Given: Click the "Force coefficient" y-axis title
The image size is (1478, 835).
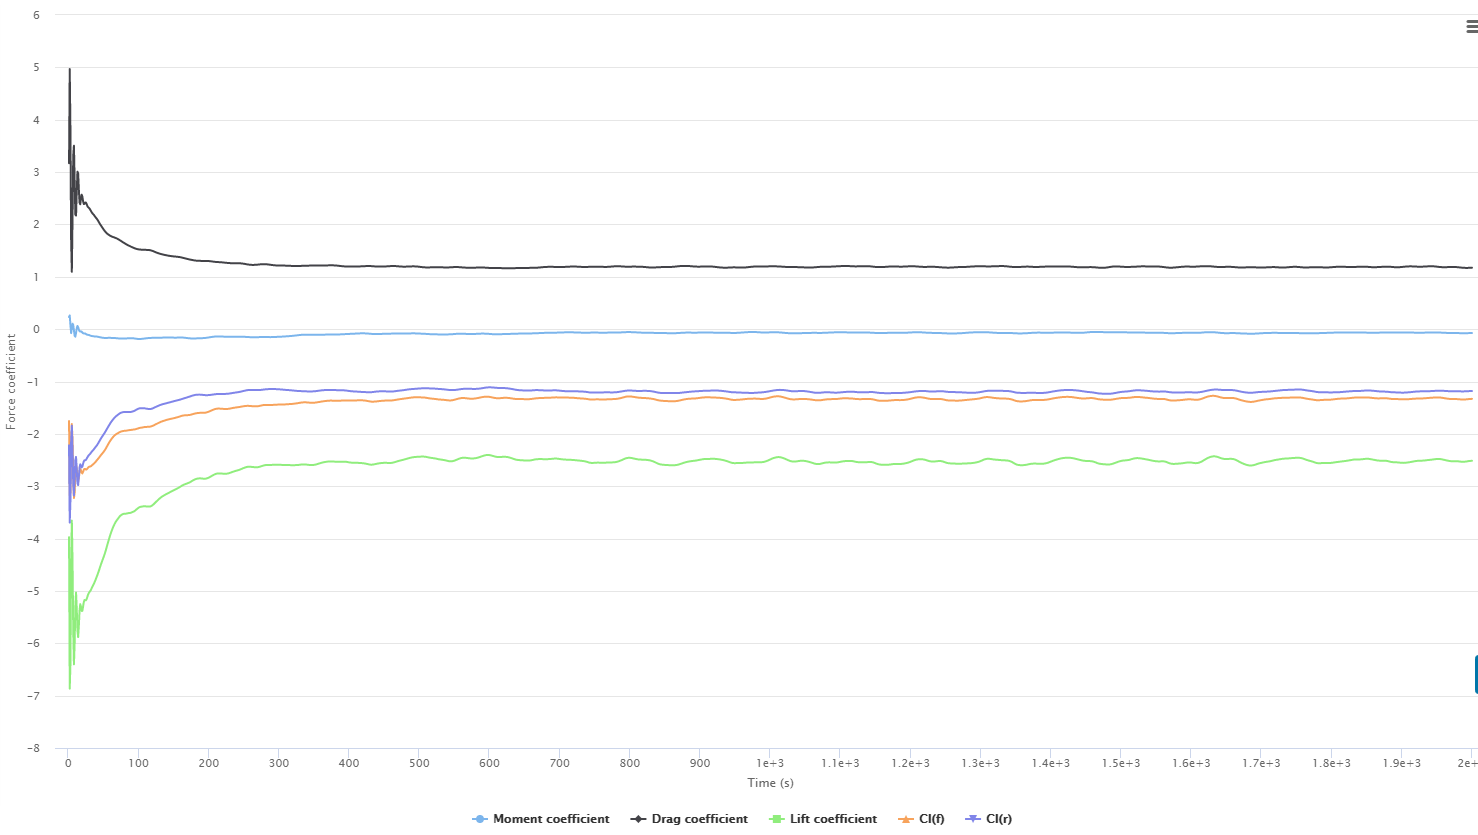Looking at the screenshot, I should (11, 382).
